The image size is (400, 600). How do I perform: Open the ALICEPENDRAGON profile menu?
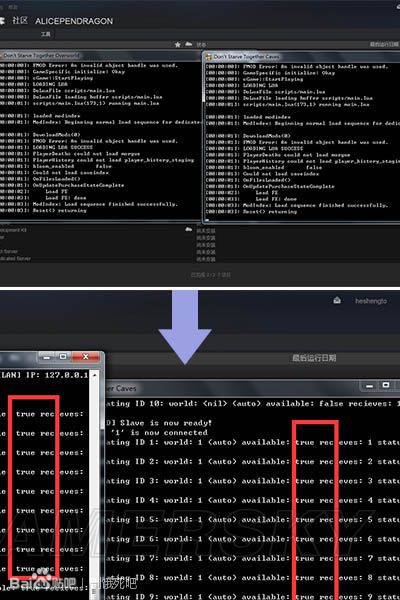74,21
